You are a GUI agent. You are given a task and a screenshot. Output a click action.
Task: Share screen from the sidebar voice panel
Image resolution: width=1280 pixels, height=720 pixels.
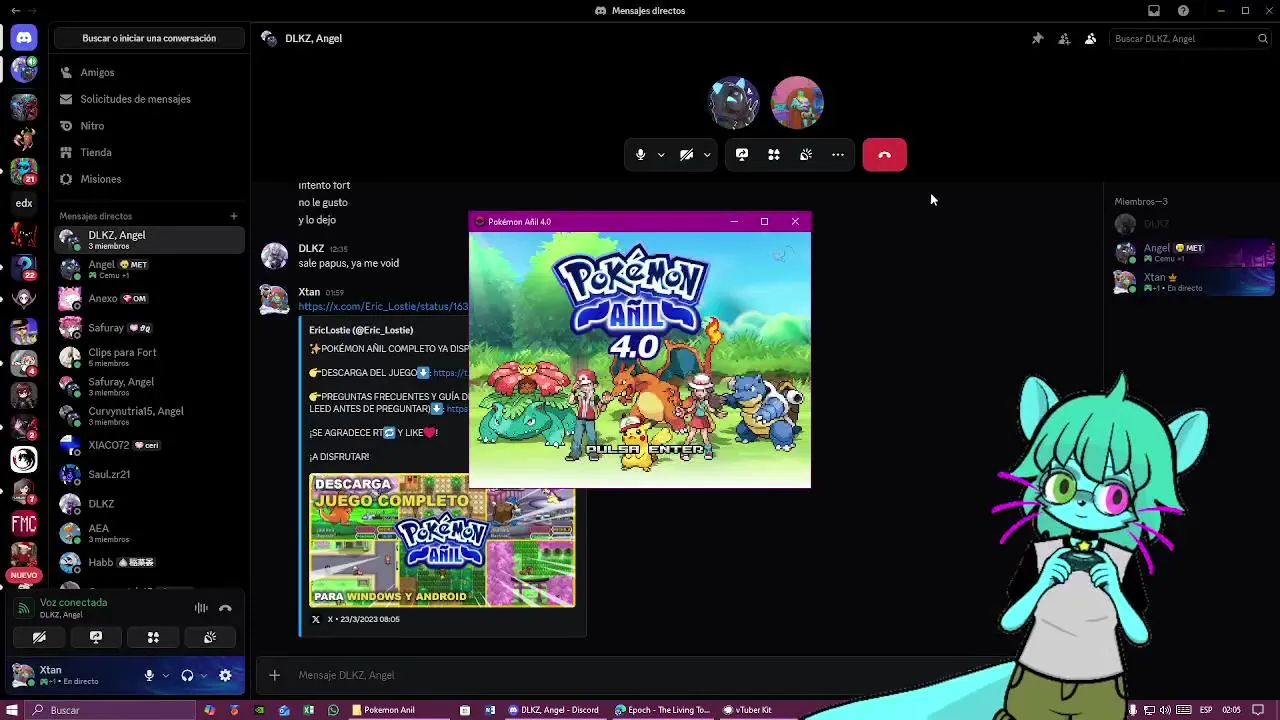[96, 637]
